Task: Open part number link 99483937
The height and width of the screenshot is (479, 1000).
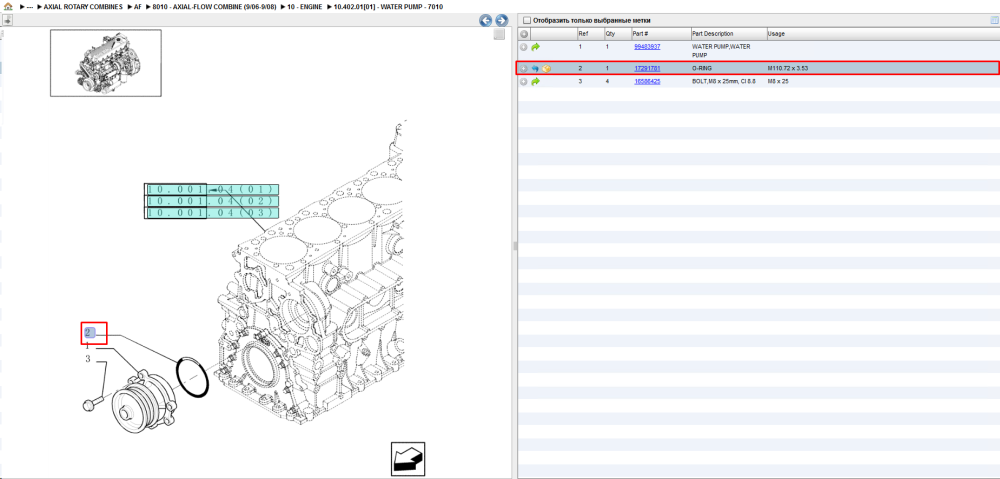Action: 647,47
